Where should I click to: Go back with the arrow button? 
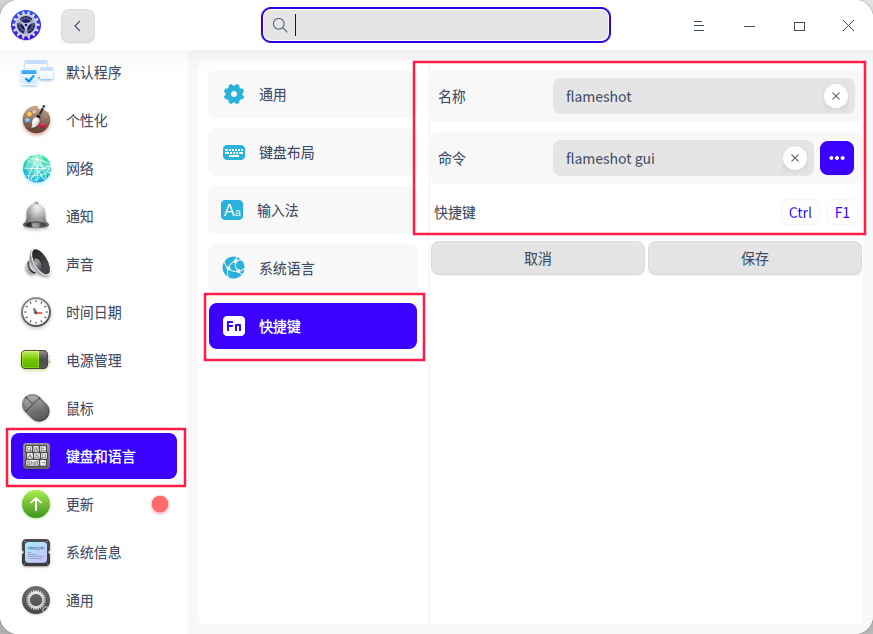[x=77, y=26]
